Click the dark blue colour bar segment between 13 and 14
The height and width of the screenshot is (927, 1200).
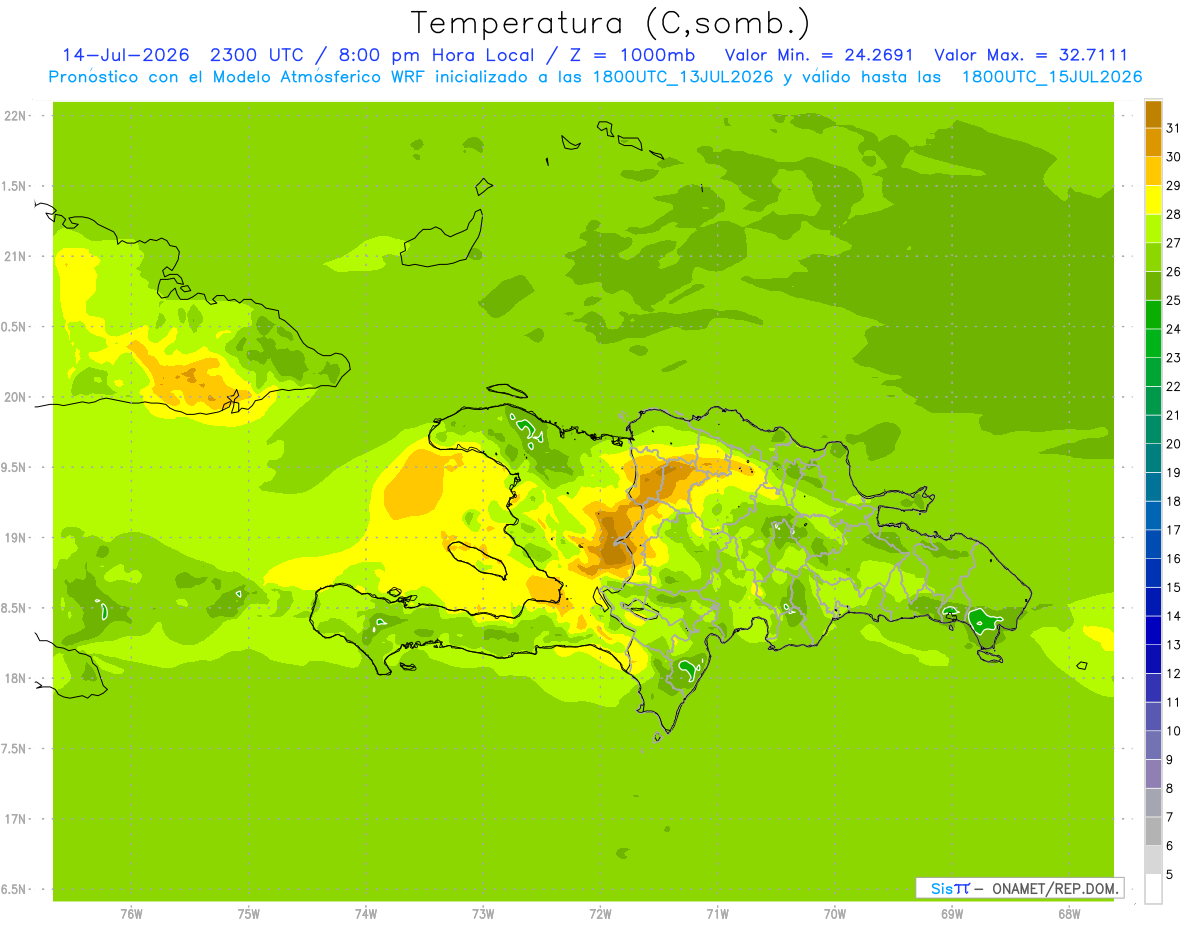pos(1153,630)
